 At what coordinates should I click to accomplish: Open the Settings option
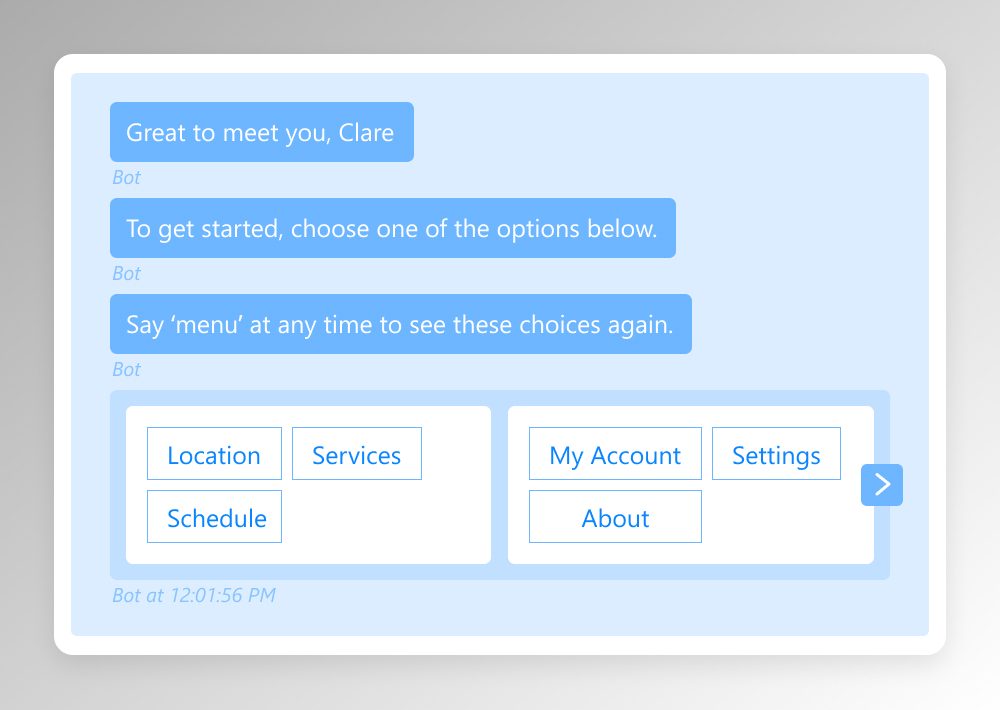tap(776, 455)
